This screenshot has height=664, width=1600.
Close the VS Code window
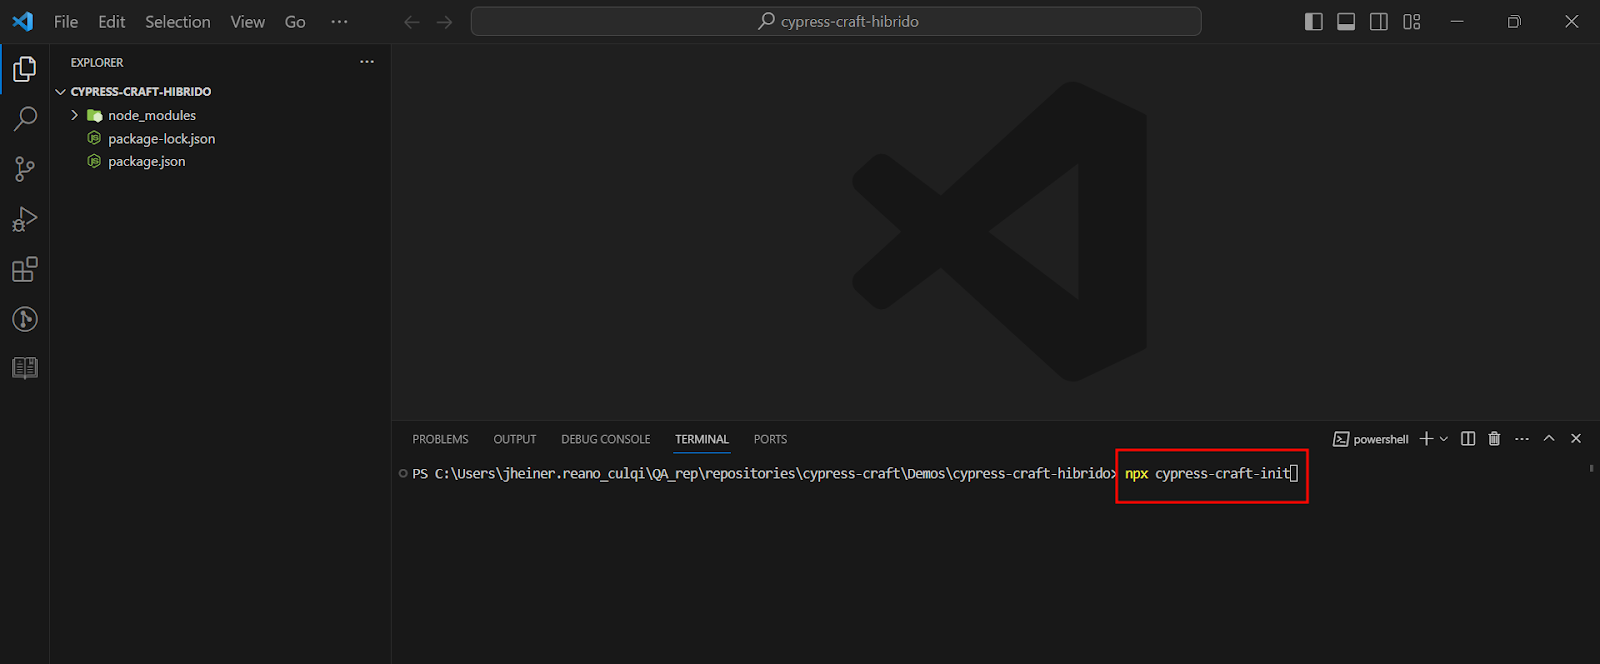pyautogui.click(x=1571, y=21)
